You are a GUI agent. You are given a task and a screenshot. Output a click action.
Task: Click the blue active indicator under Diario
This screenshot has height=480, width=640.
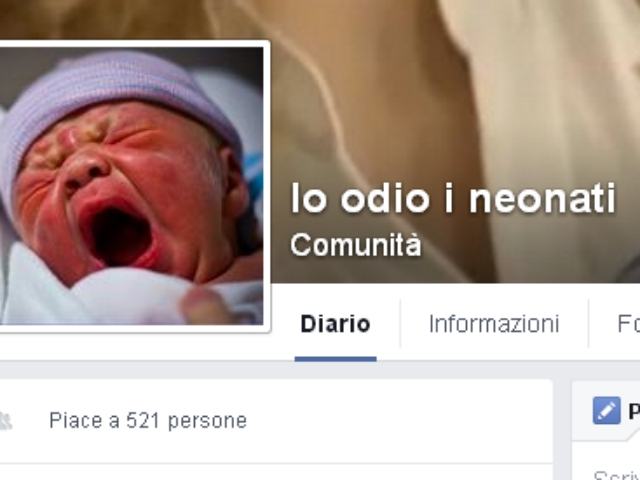pyautogui.click(x=336, y=359)
